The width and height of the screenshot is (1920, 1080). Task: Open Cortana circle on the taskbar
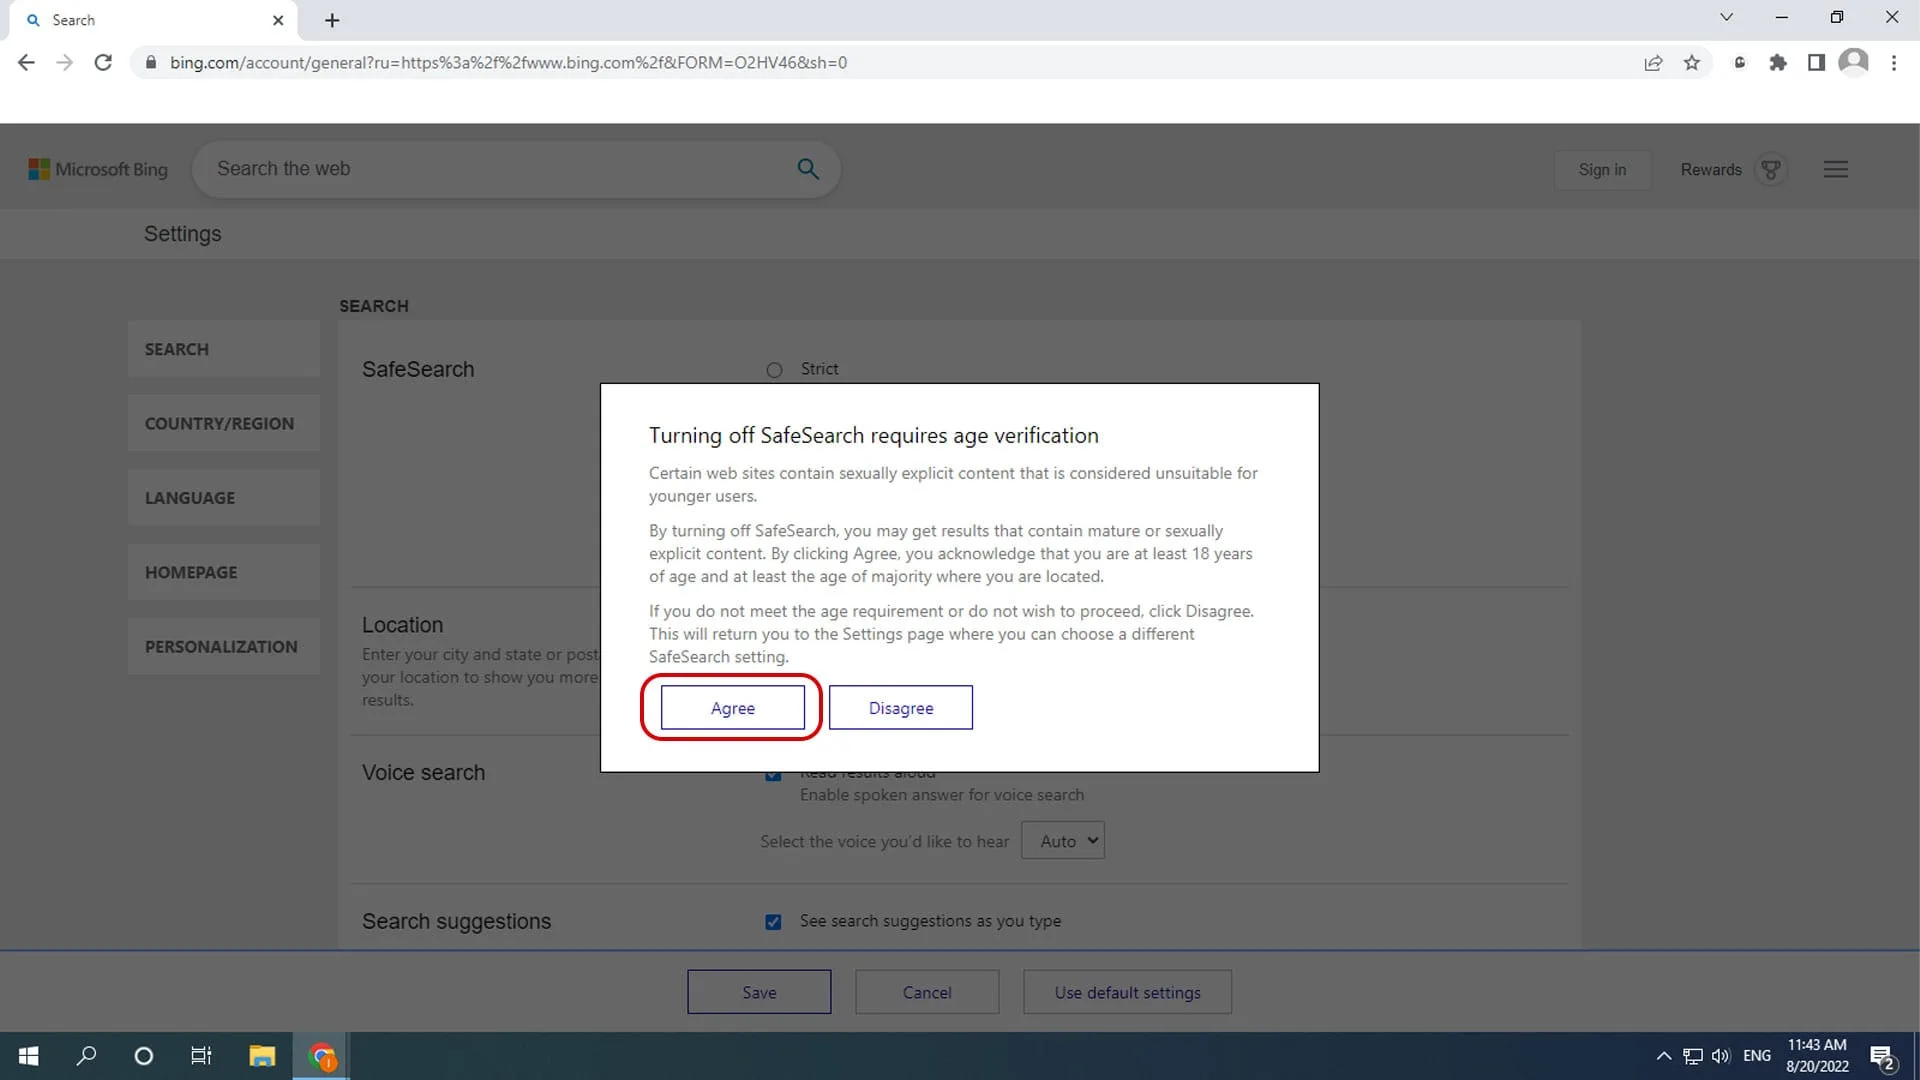[144, 1056]
